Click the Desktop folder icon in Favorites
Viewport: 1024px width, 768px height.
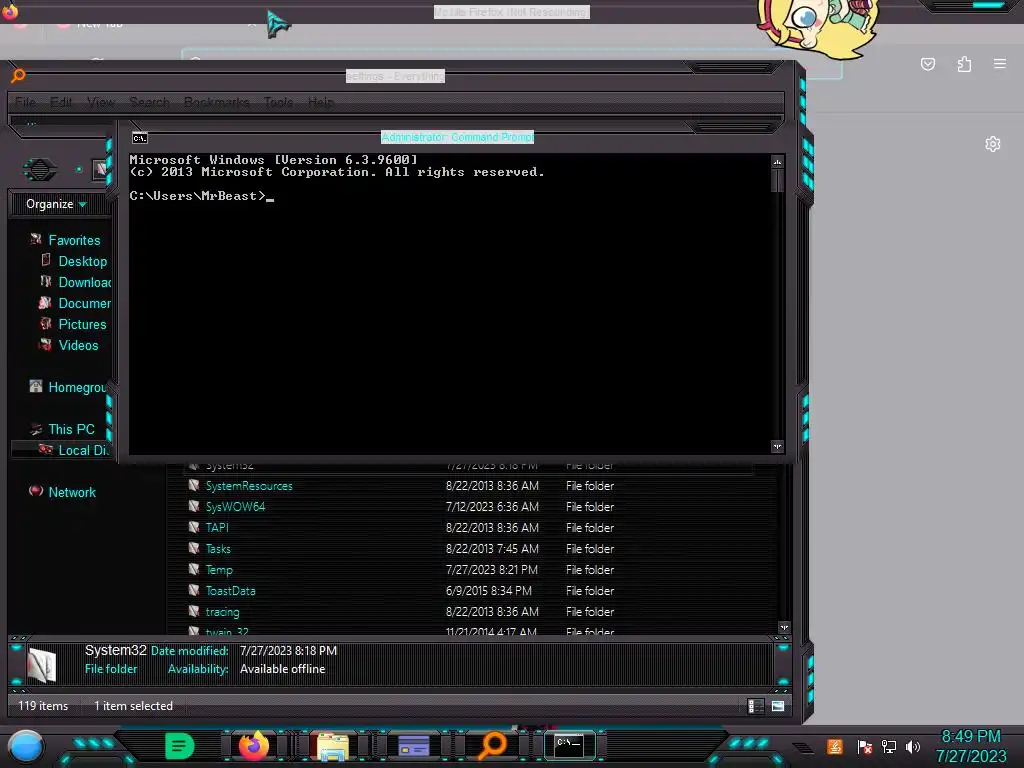(x=46, y=260)
